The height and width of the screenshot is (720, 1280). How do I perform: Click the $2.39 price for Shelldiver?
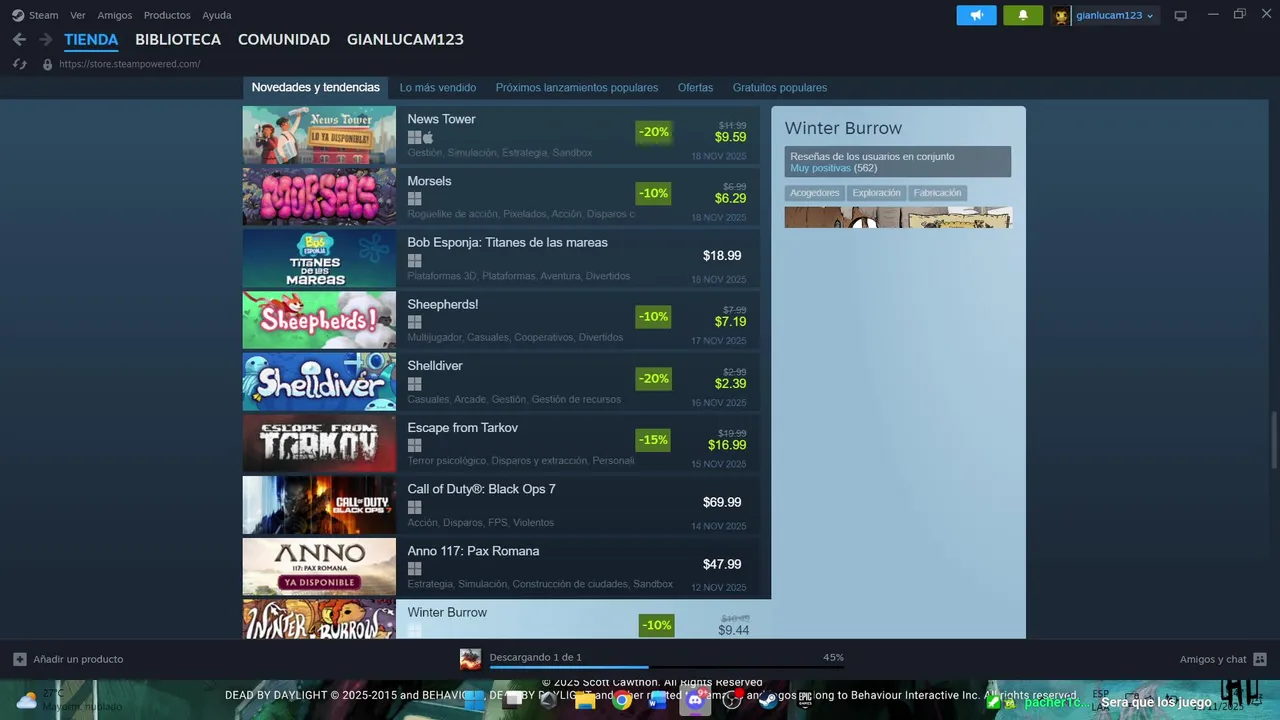point(730,384)
